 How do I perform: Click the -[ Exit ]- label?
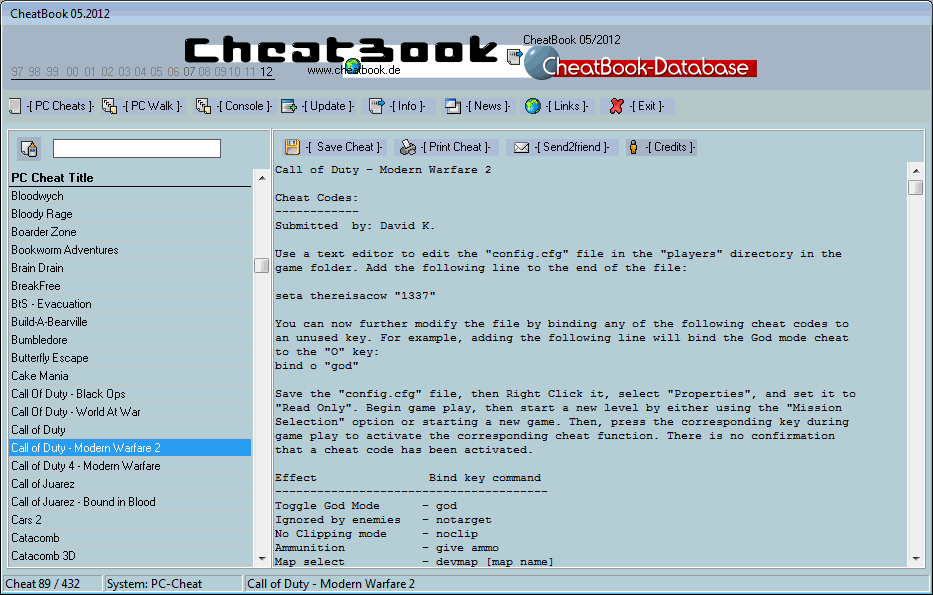tap(647, 107)
